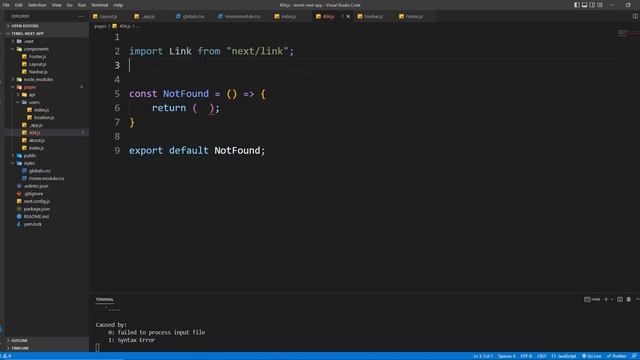
Task: Open the yarn.lock file
Action: pyautogui.click(x=32, y=224)
